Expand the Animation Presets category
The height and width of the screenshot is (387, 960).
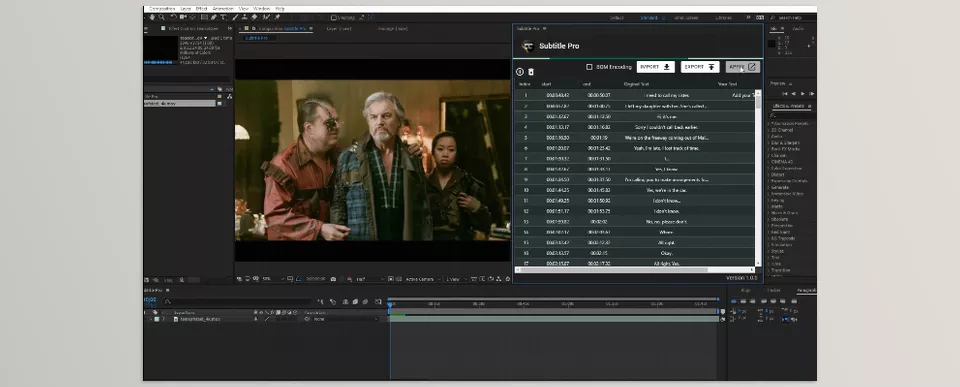[768, 123]
